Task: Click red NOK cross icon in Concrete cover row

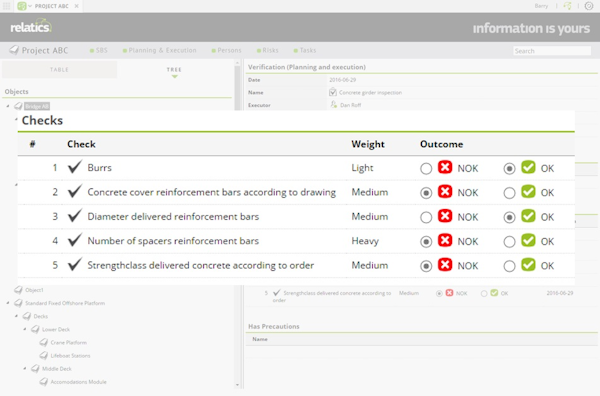Action: 445,191
